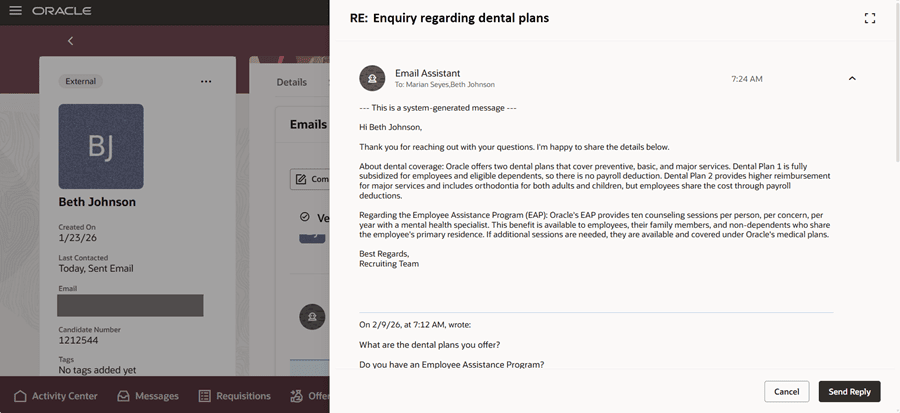
Task: Expand the email drawer to full screen
Action: [x=869, y=18]
